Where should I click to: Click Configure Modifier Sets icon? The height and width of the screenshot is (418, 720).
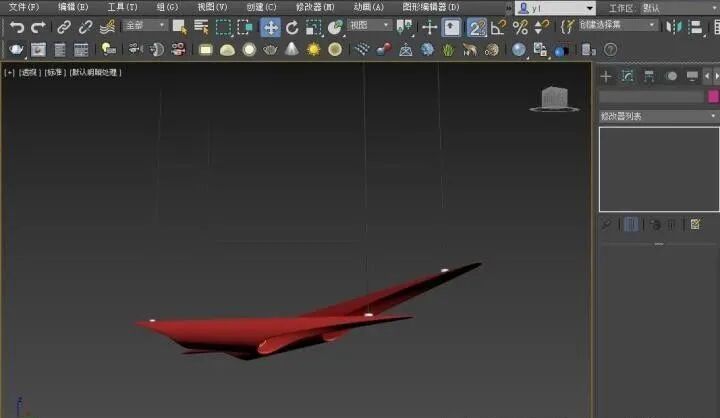[696, 224]
